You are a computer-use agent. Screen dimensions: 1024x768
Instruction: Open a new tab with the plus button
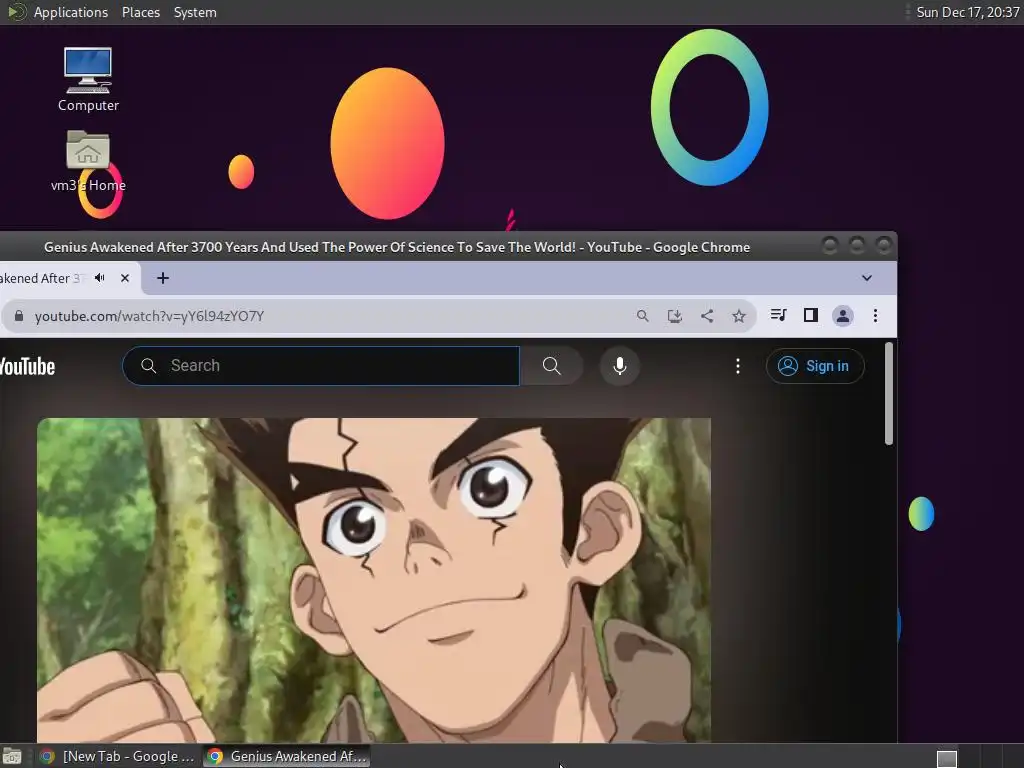163,278
